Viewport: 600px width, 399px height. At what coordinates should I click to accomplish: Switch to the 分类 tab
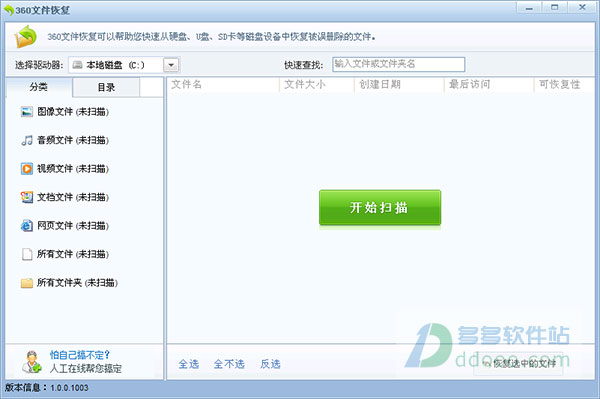pos(39,87)
